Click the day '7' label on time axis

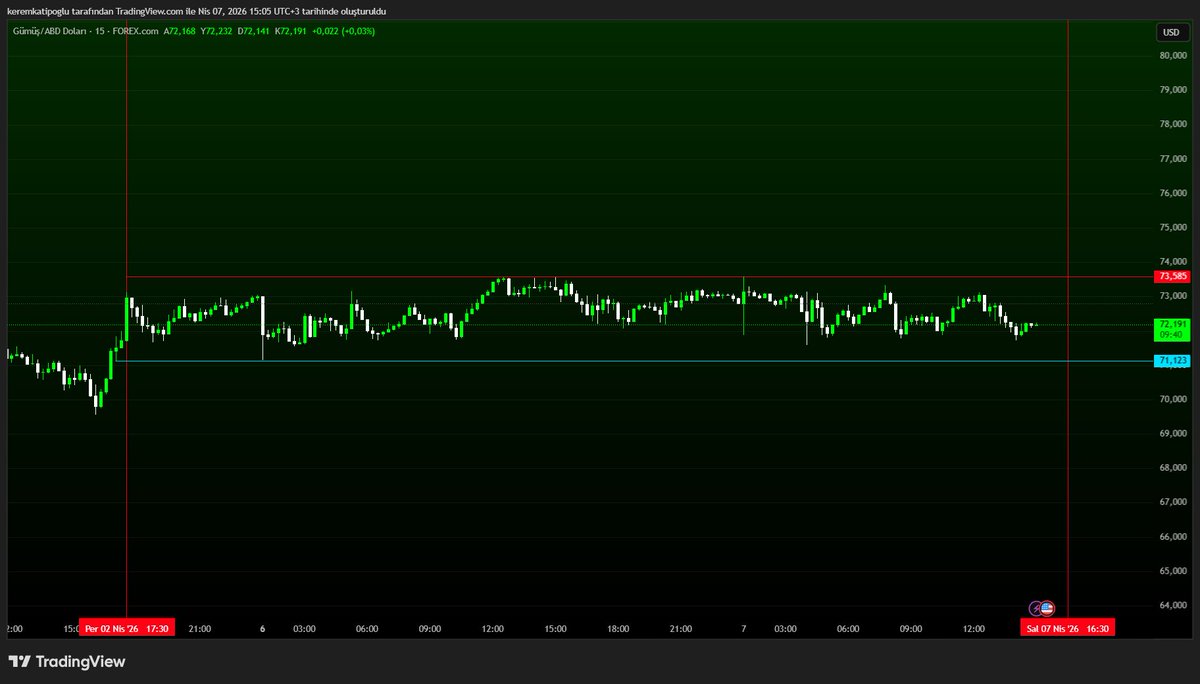coord(743,628)
